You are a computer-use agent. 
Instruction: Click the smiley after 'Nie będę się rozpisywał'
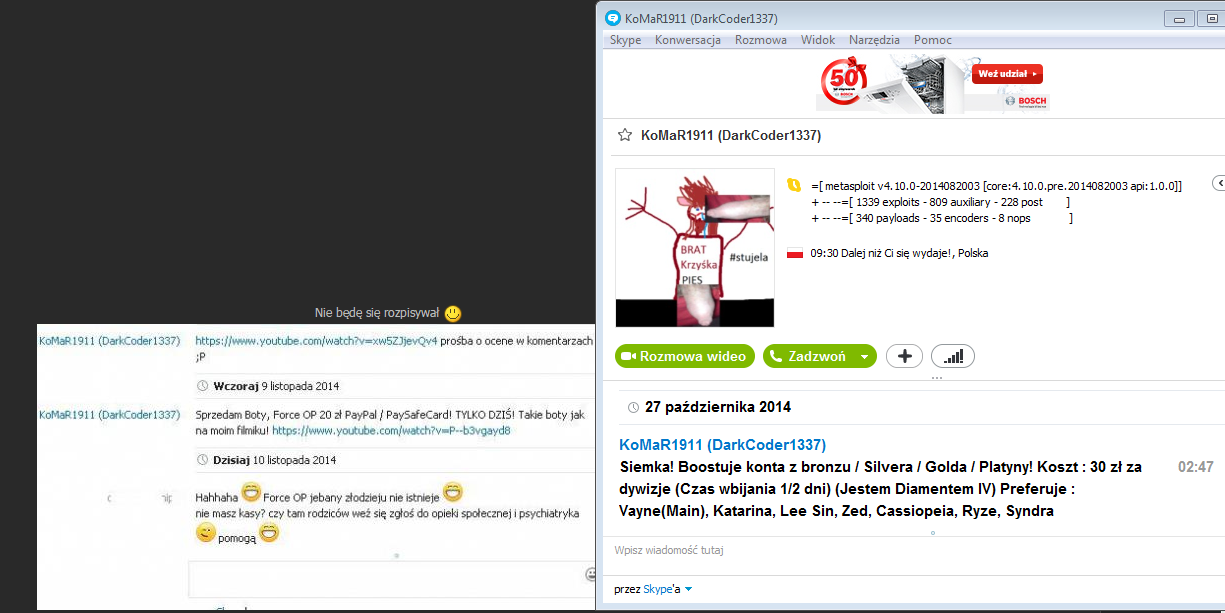point(453,313)
